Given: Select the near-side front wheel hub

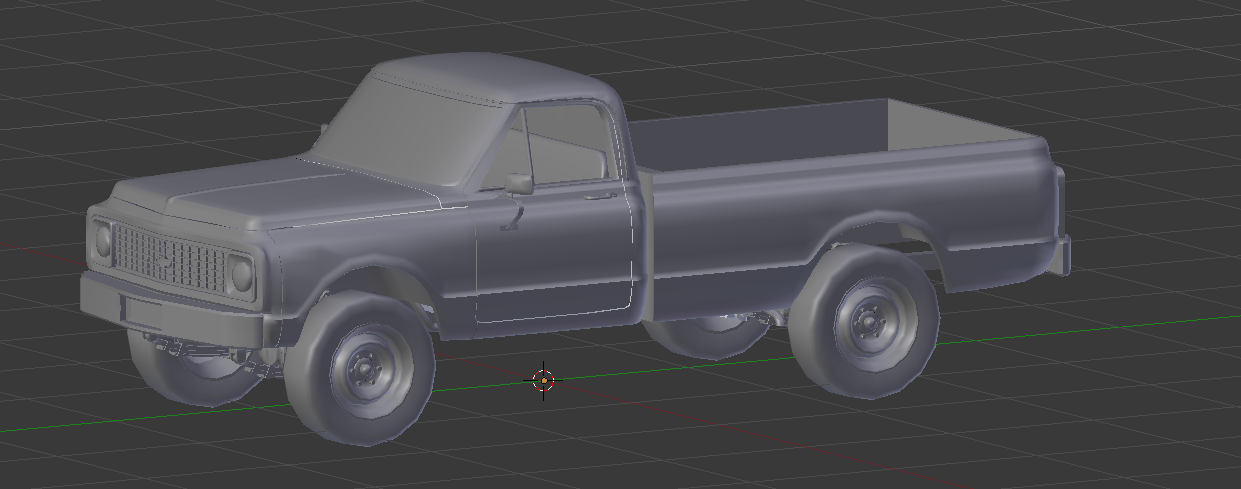Looking at the screenshot, I should pos(365,369).
